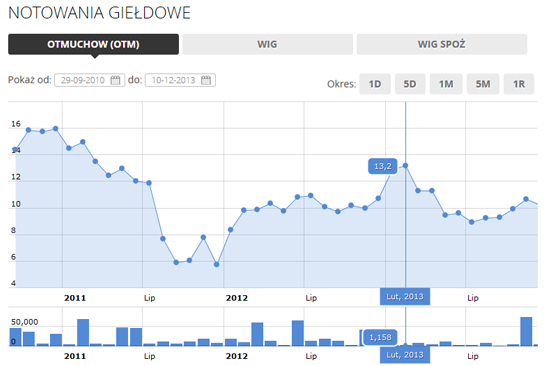
Task: Click the 2011 label on price chart axis
Action: [x=75, y=298]
